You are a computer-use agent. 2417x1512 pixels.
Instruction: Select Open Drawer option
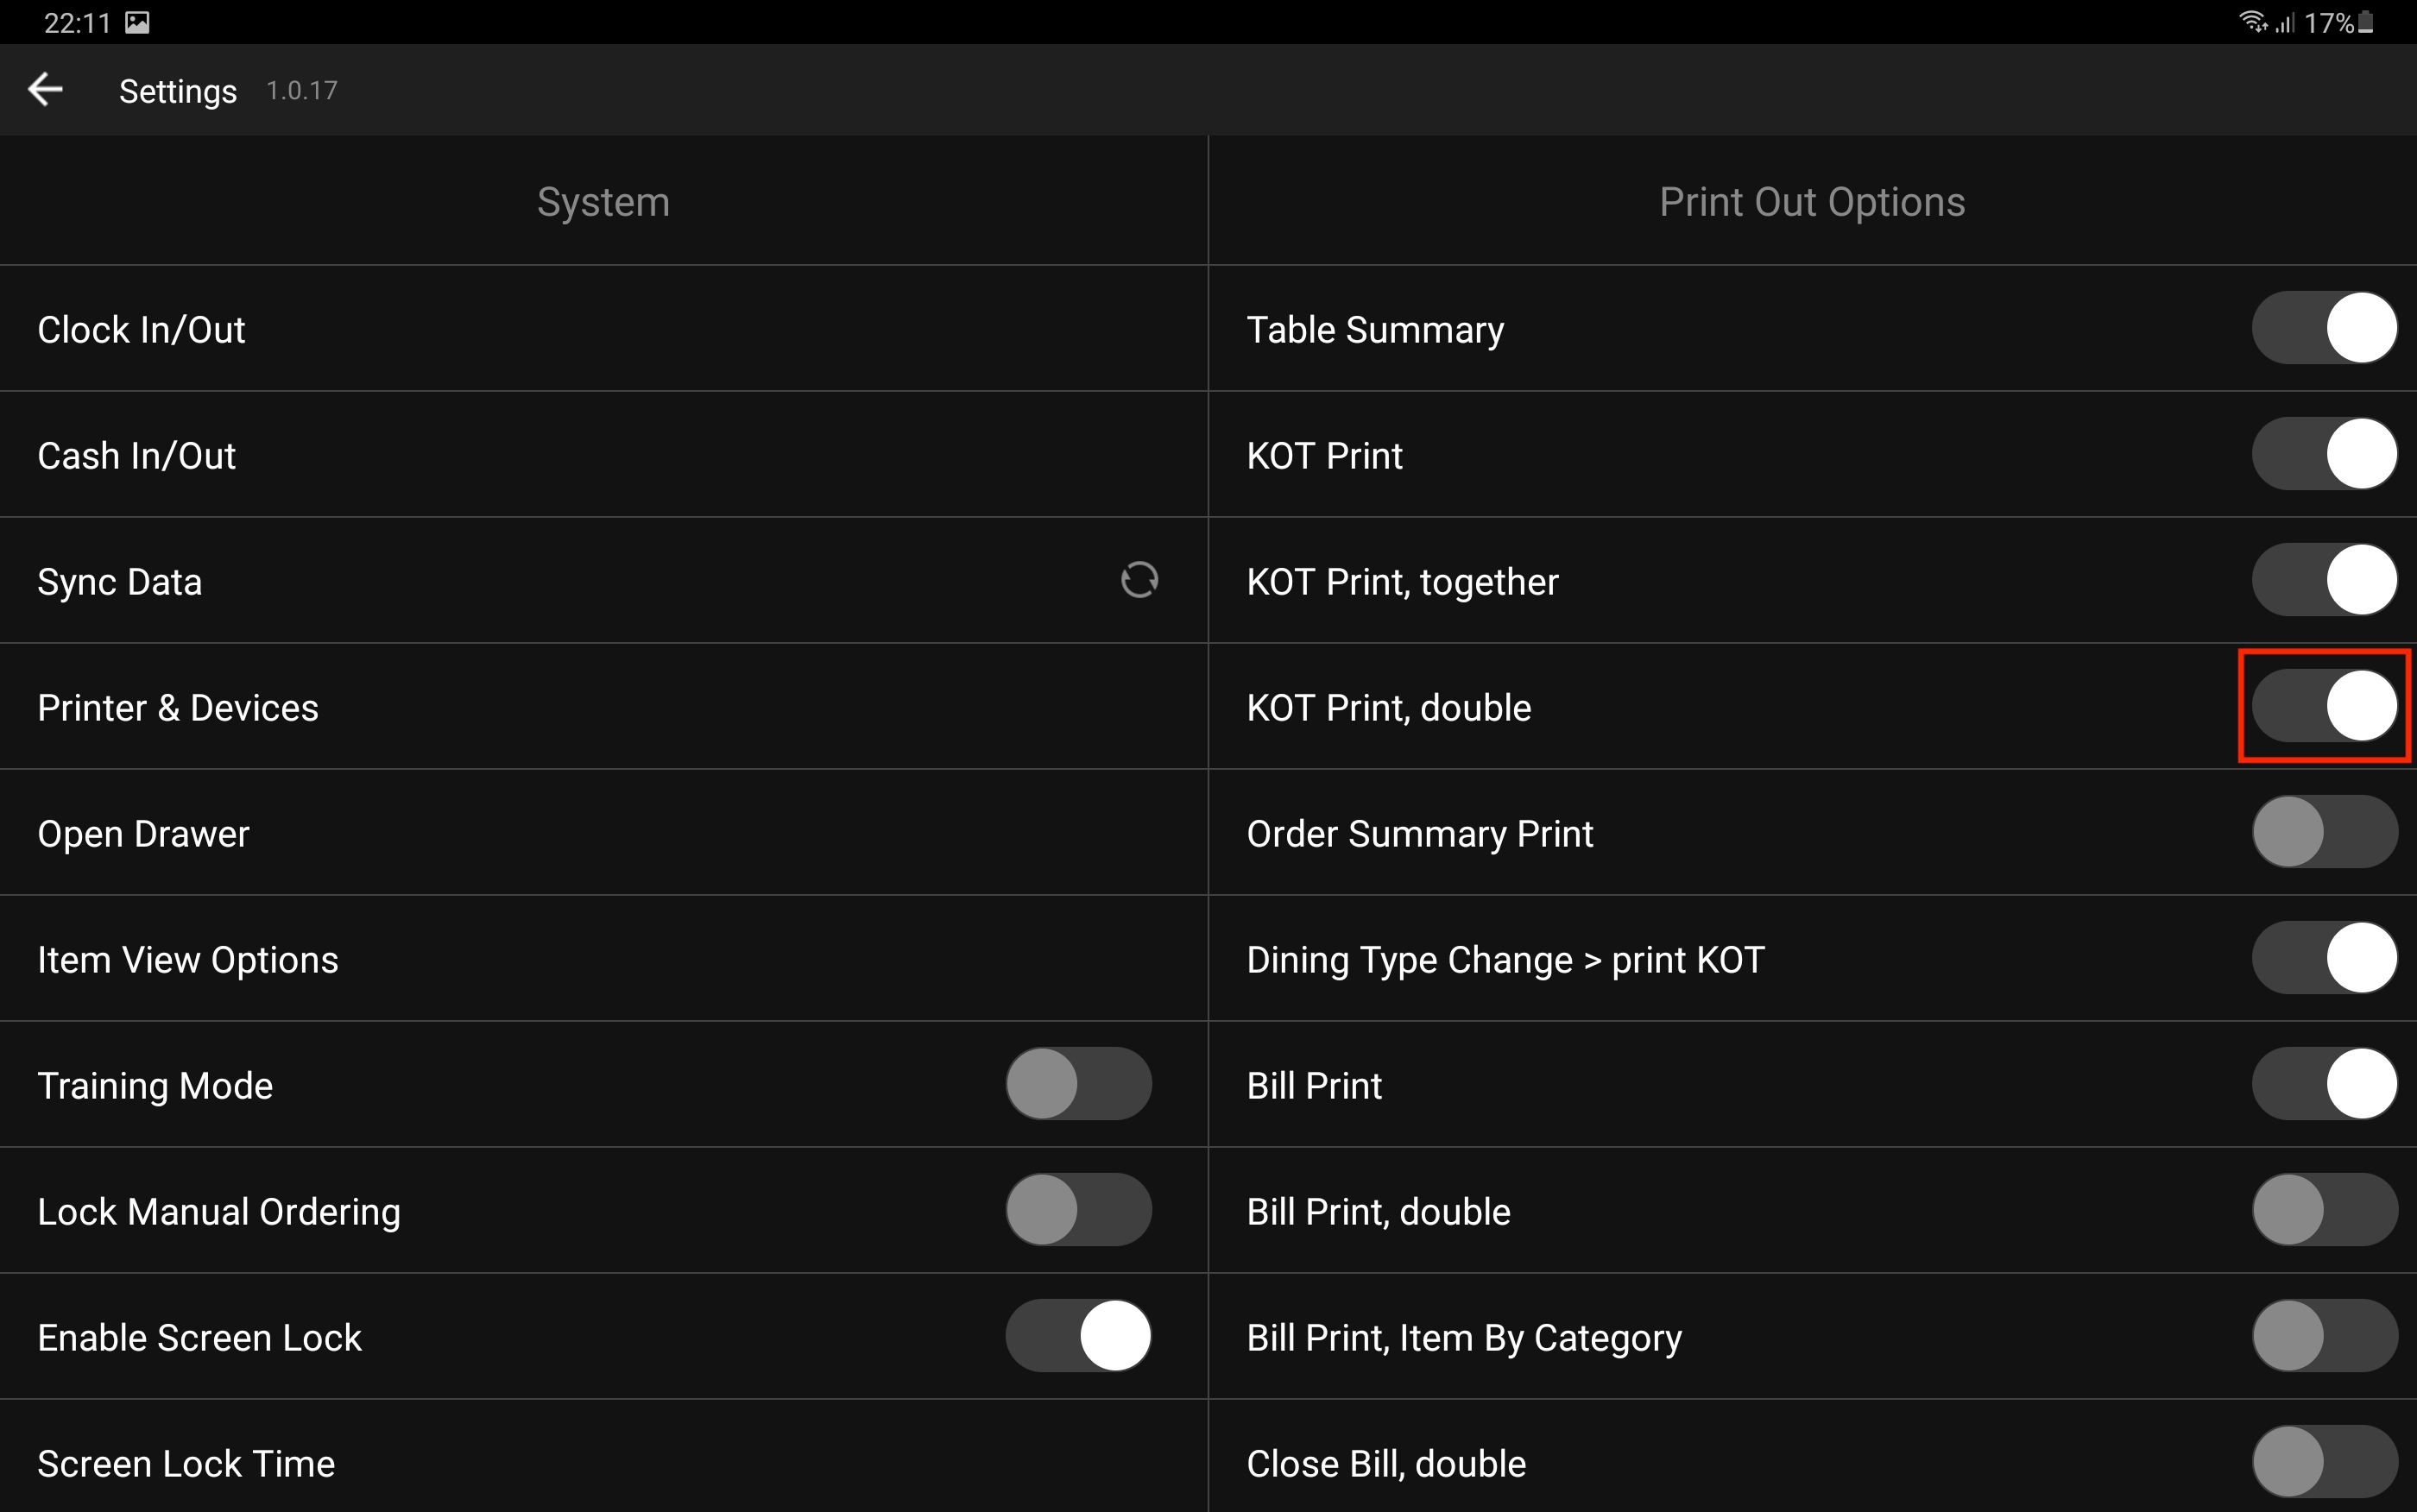click(x=143, y=834)
